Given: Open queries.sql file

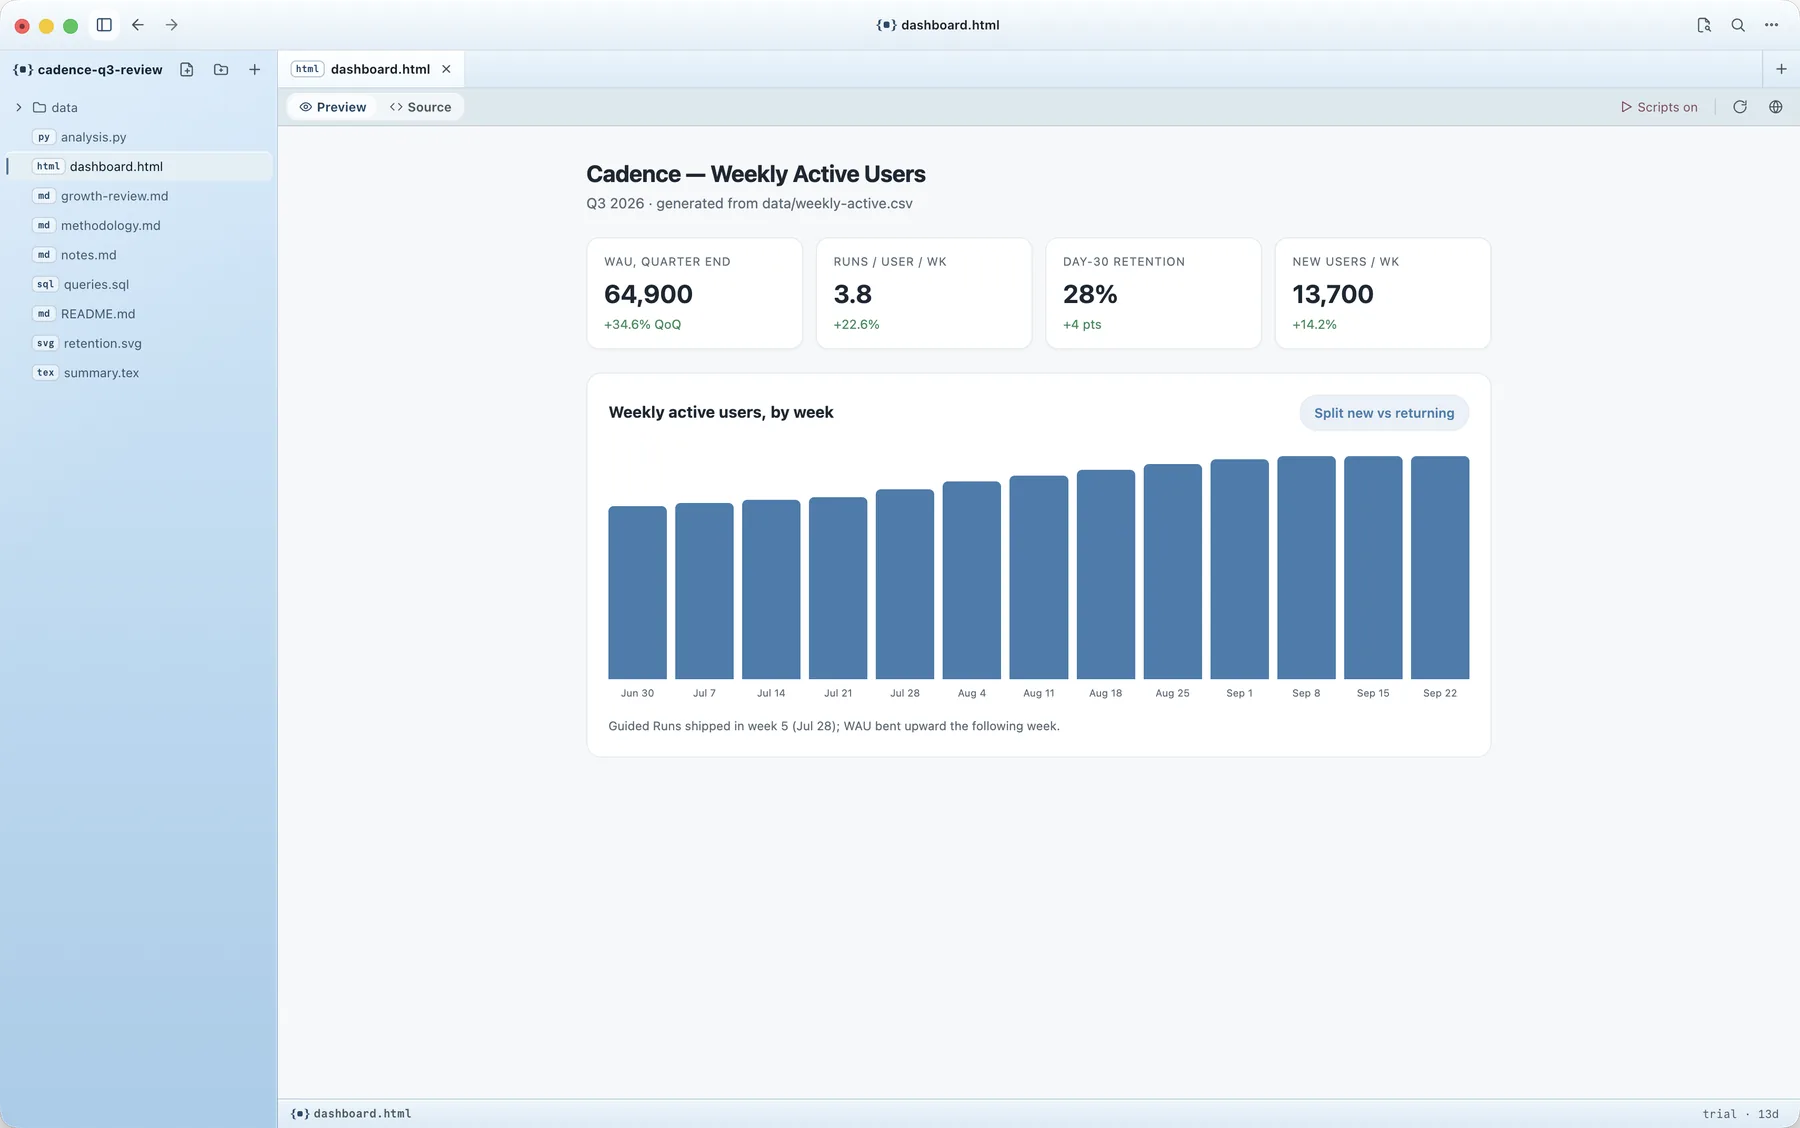Looking at the screenshot, I should [140, 285].
